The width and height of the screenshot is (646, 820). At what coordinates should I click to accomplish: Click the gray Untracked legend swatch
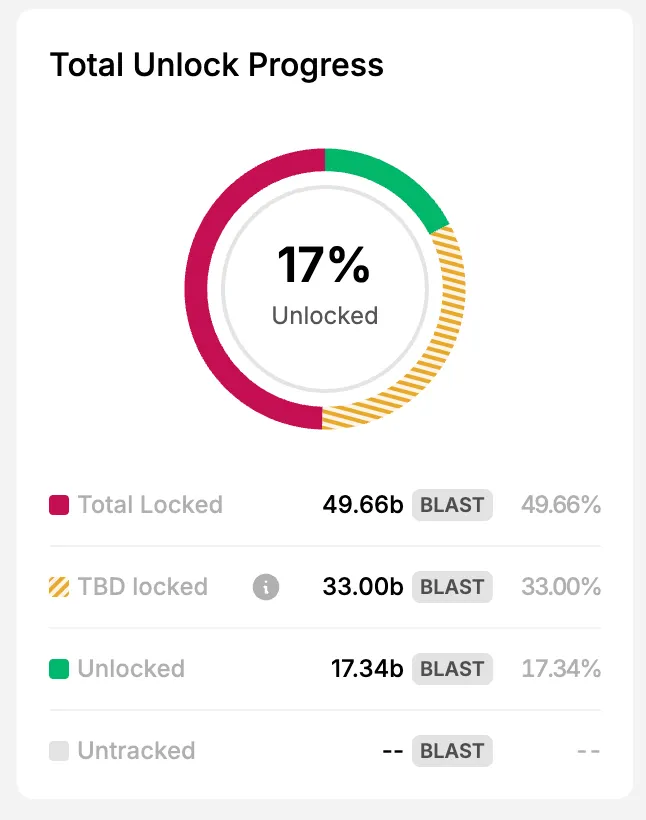click(x=59, y=751)
